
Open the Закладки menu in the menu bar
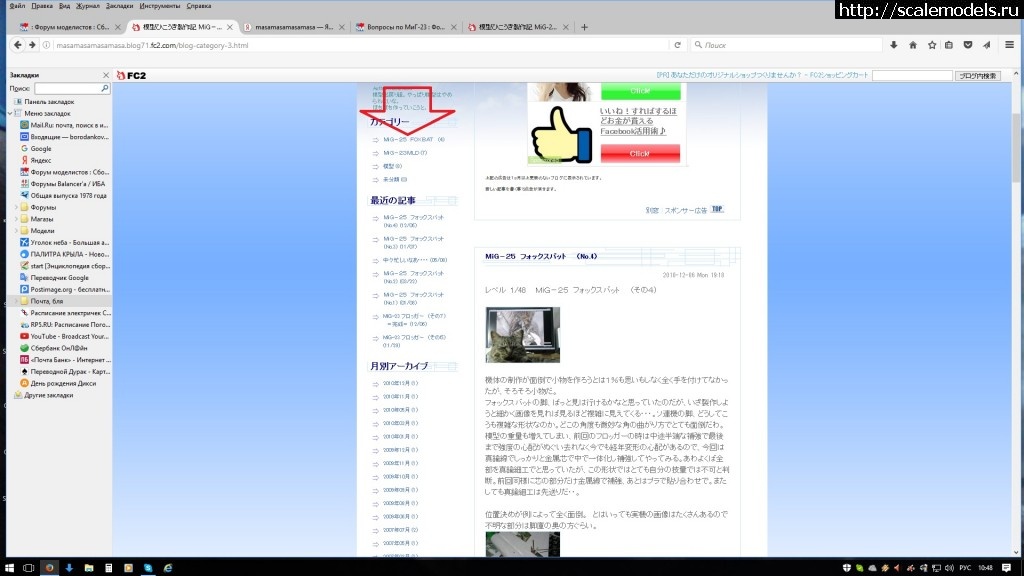click(x=119, y=6)
